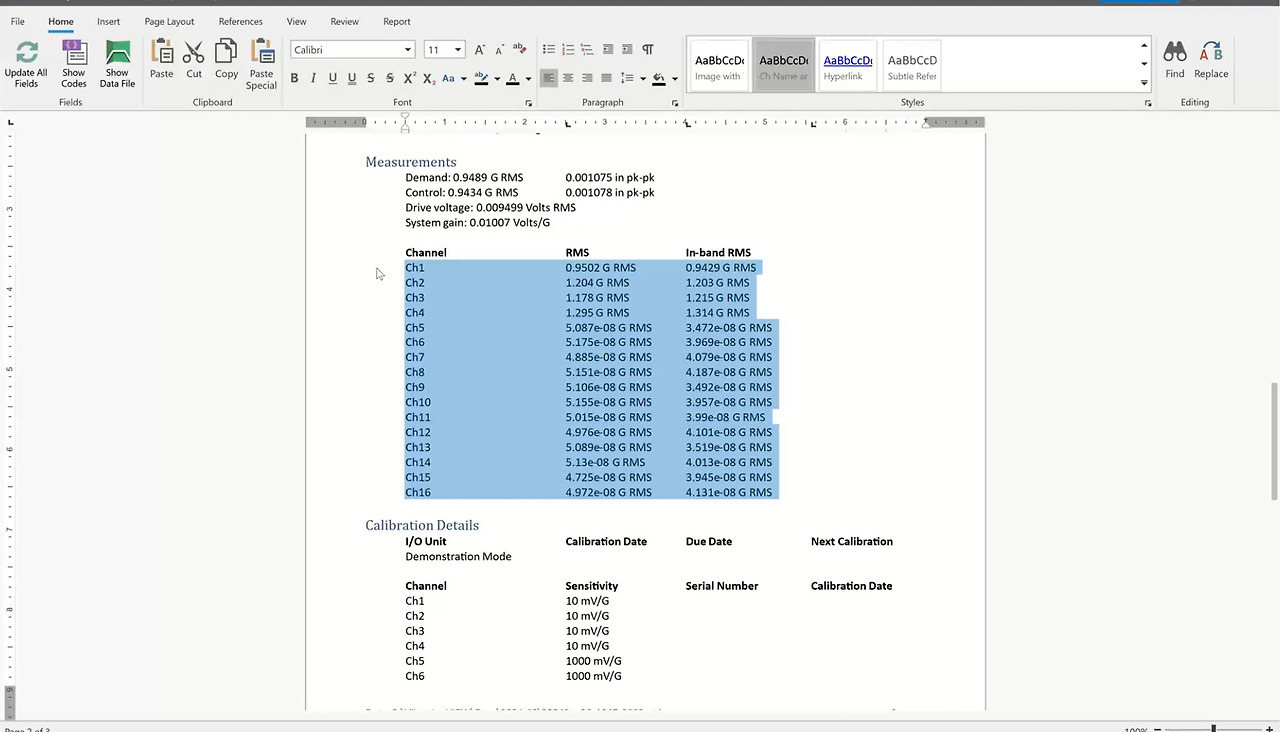Toggle single underline

coord(333,78)
